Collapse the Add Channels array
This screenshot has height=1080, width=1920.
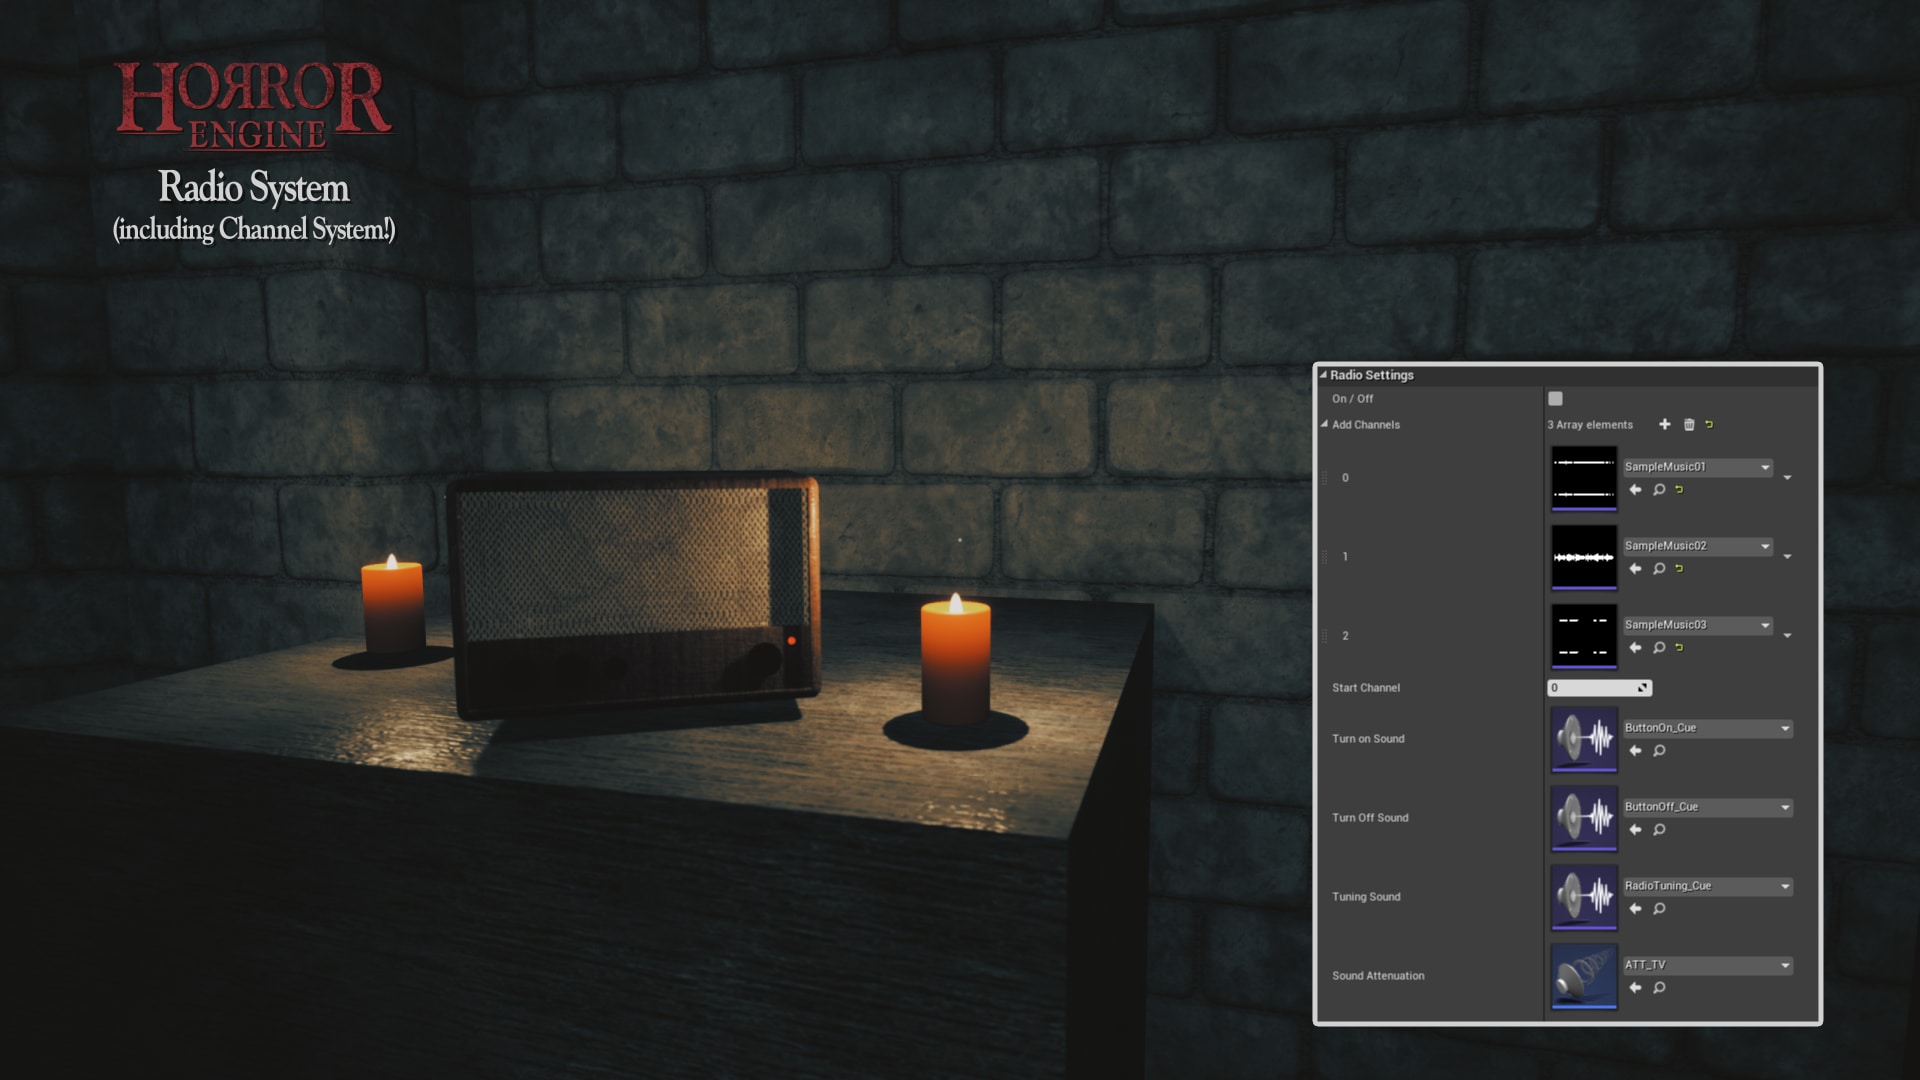tap(1325, 424)
